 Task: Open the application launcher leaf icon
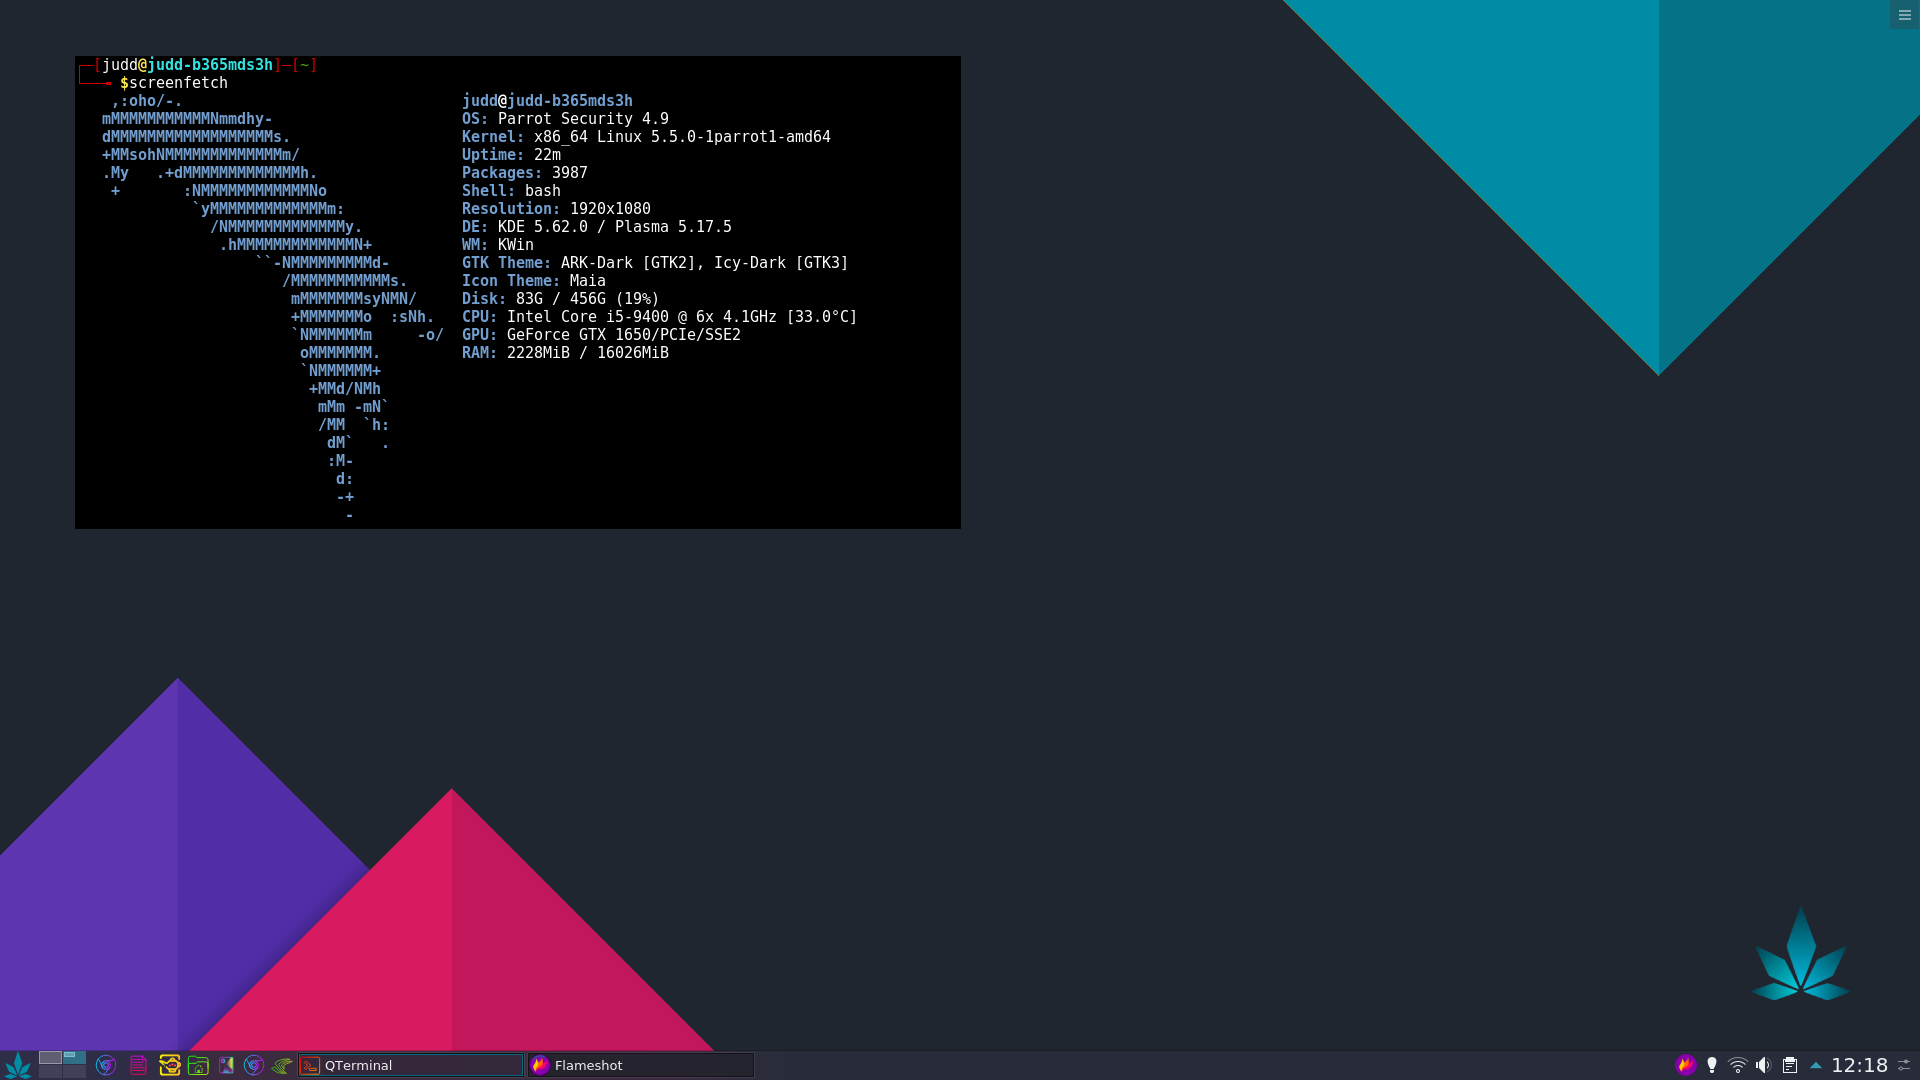pyautogui.click(x=18, y=1065)
